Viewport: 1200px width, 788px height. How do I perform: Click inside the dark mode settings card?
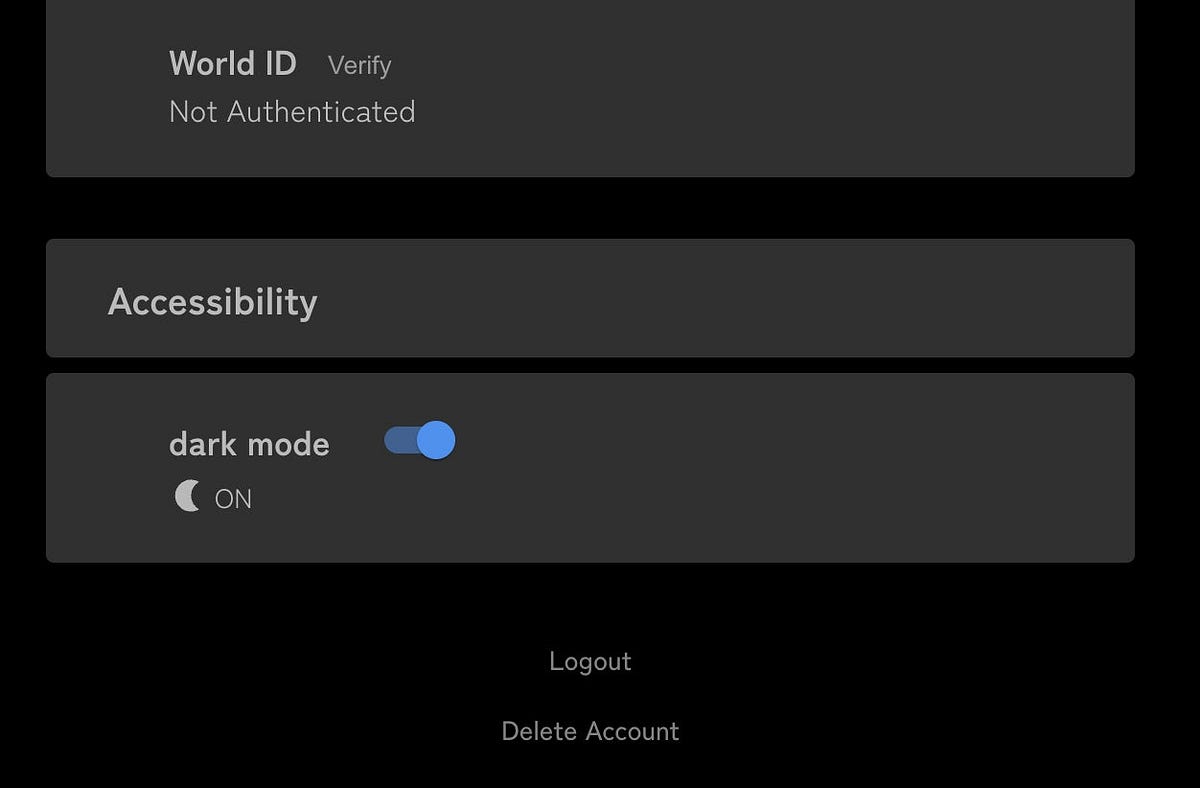tap(590, 467)
